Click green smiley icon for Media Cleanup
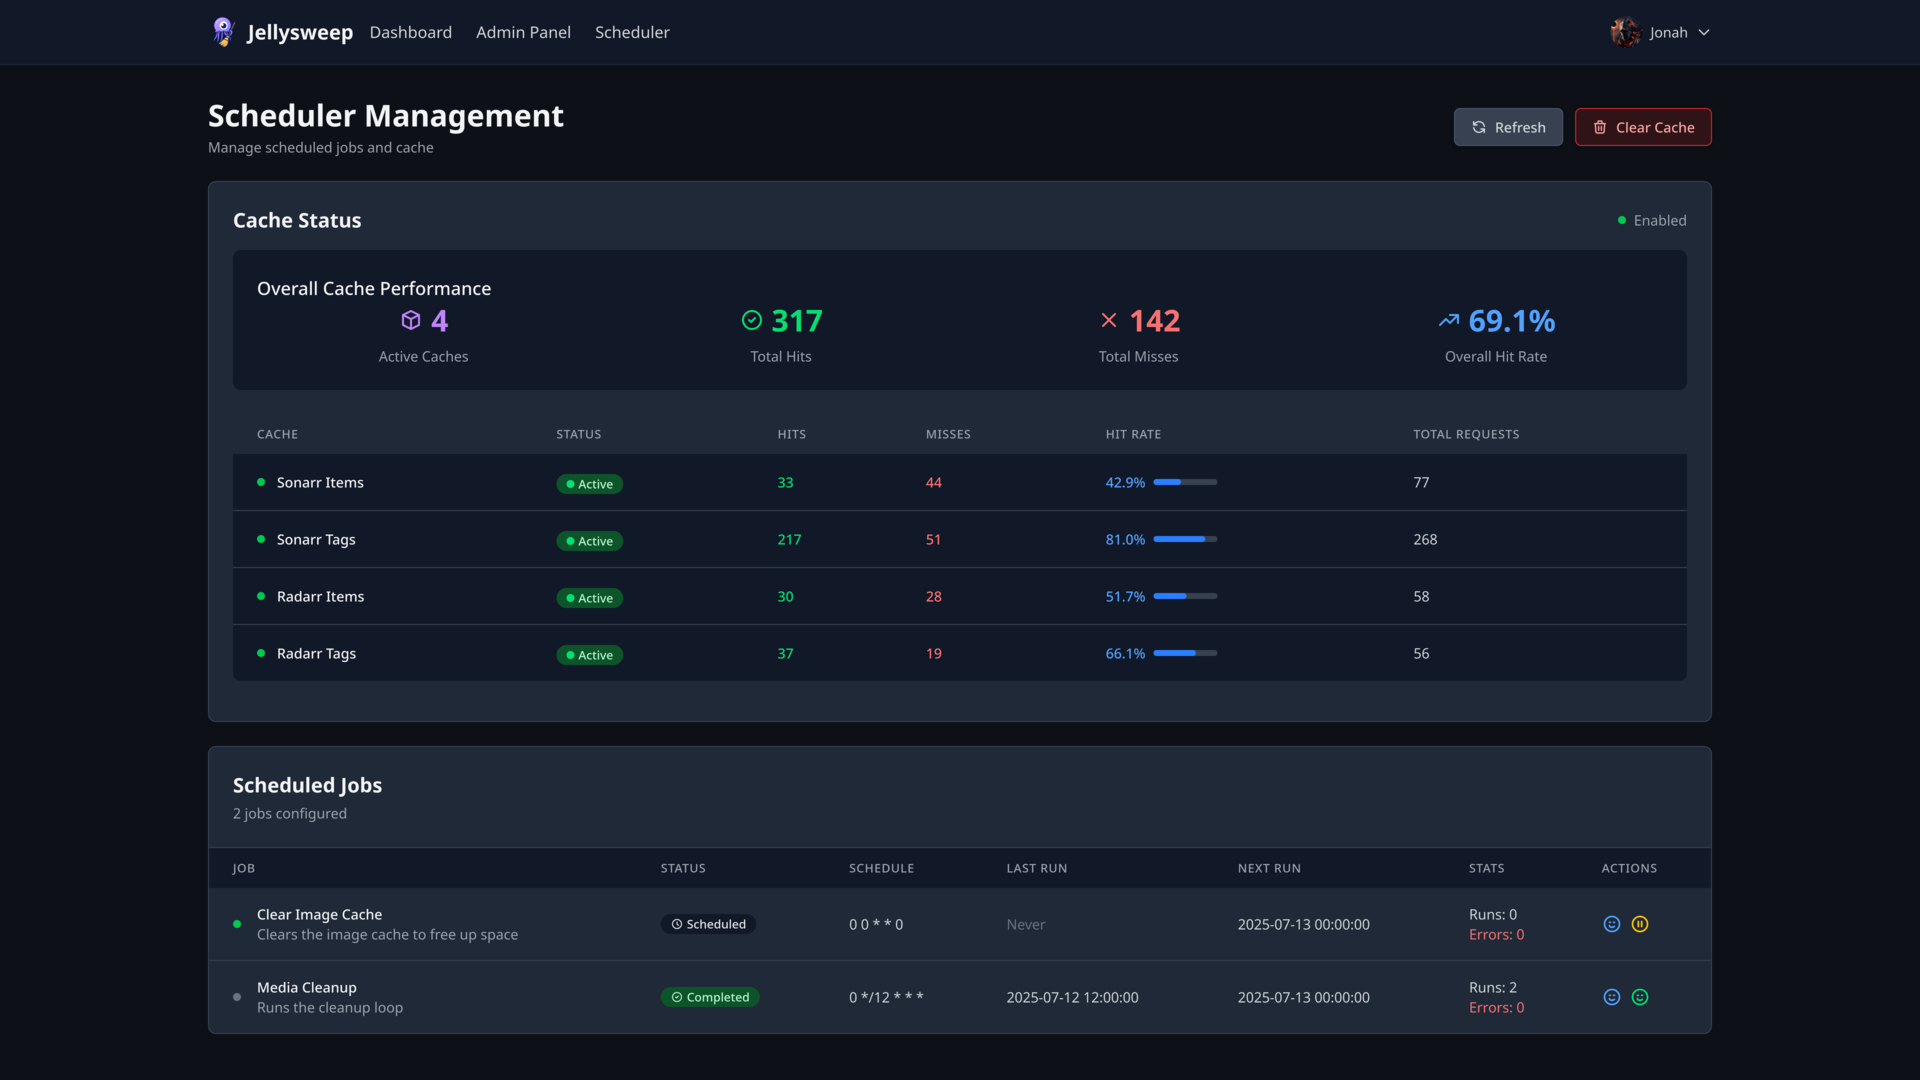 pyautogui.click(x=1640, y=997)
